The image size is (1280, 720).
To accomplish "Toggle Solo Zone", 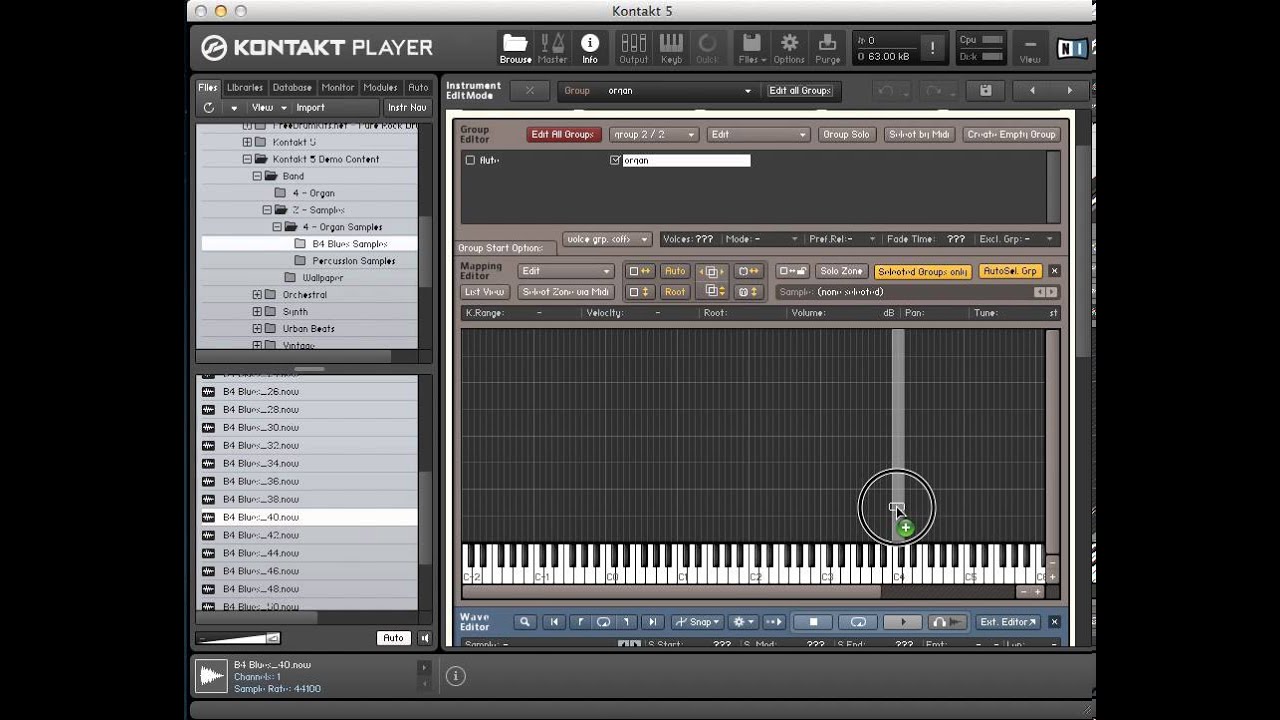I will point(841,271).
